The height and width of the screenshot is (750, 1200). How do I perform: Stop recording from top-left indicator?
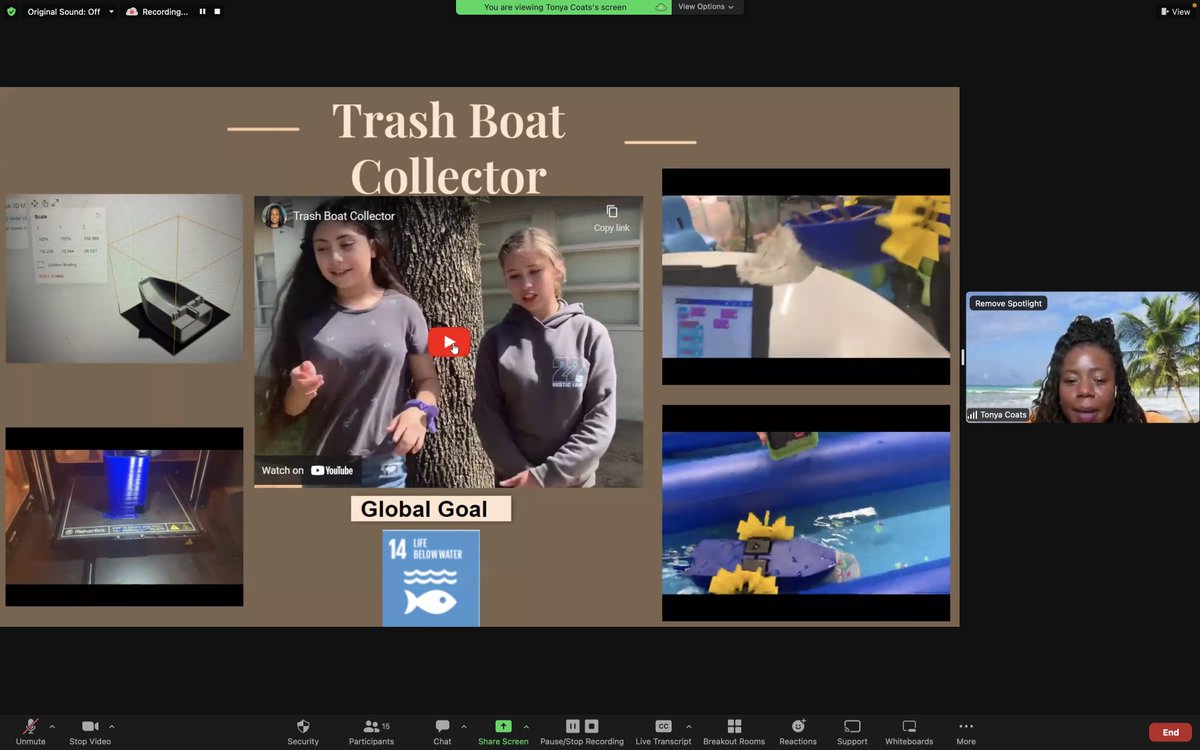click(x=217, y=12)
